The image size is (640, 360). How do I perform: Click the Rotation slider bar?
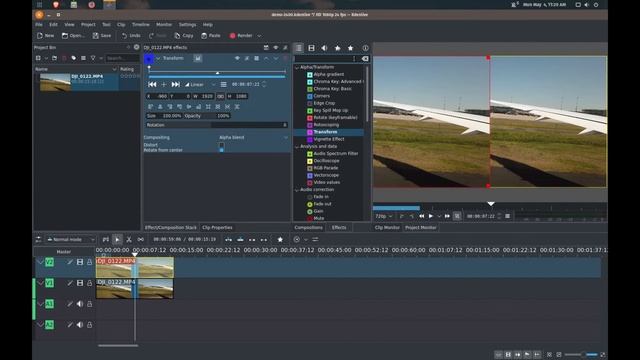[x=216, y=125]
